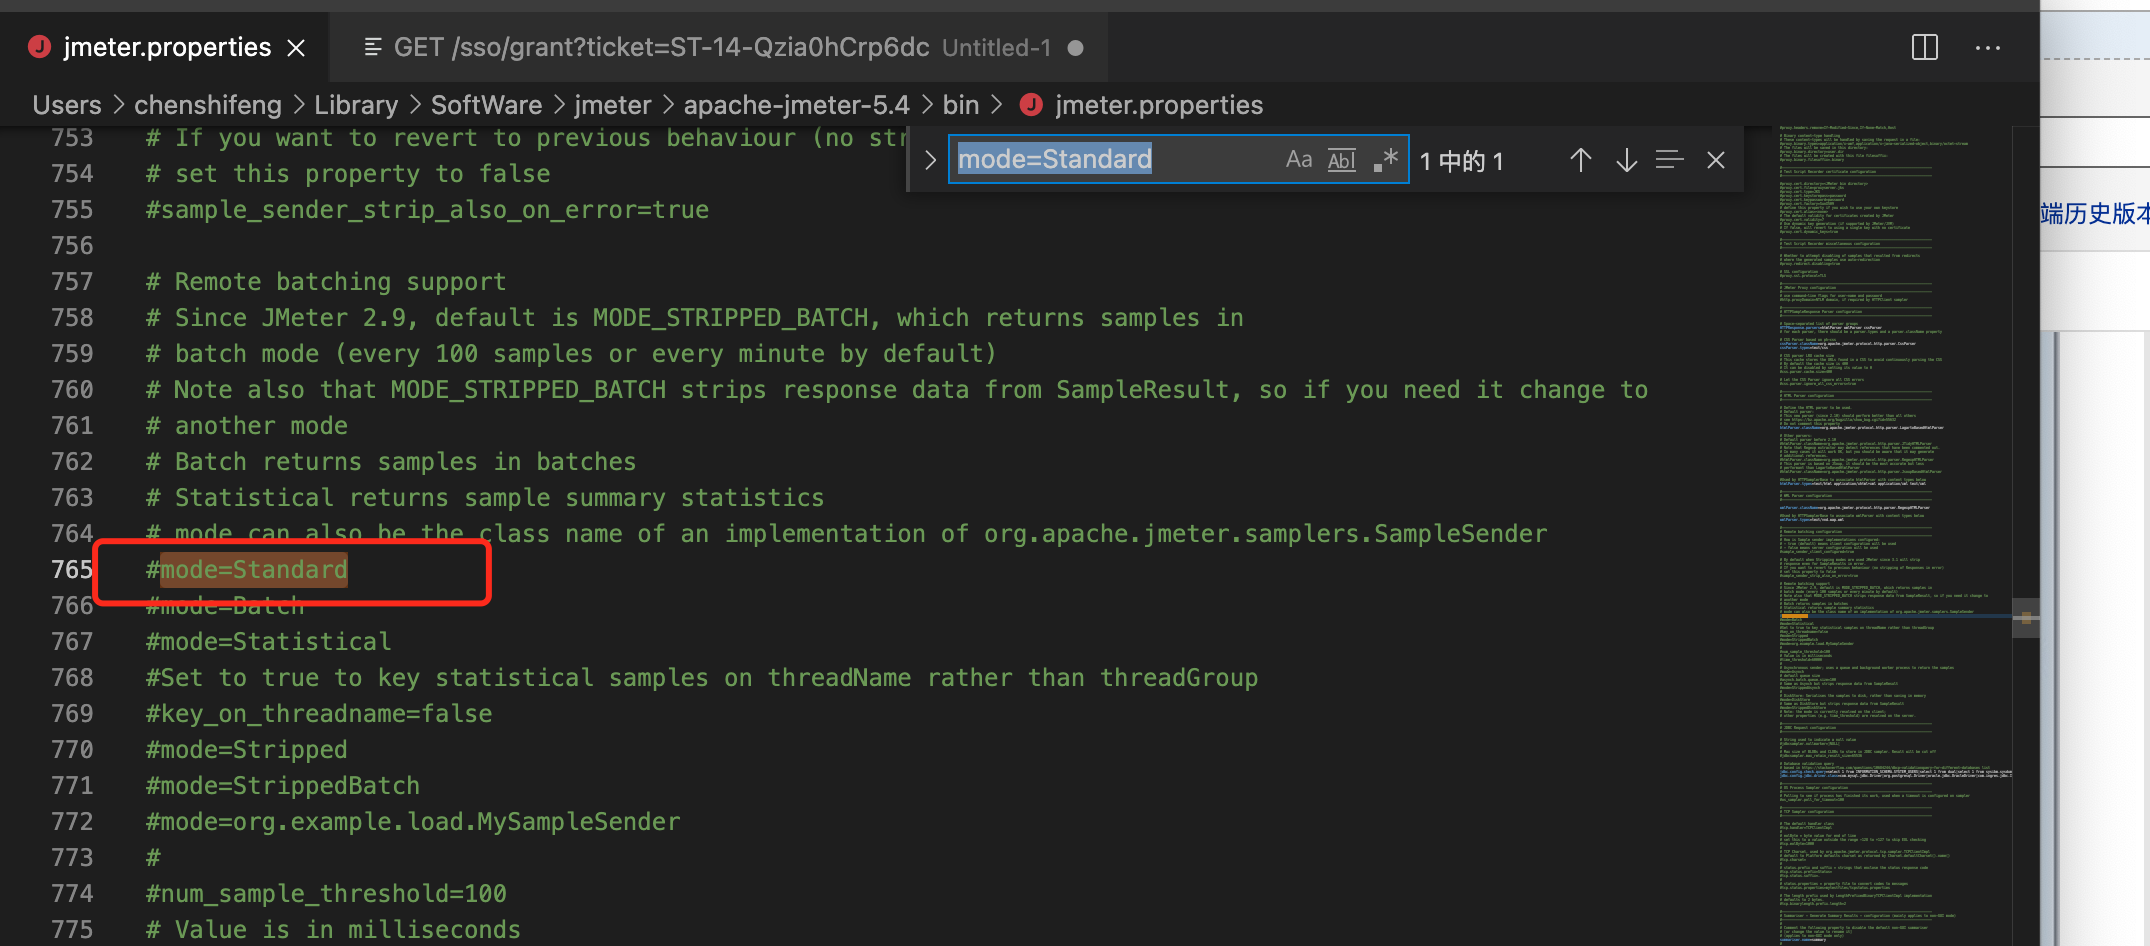Click the jmeter breadcrumb folder

click(x=613, y=105)
